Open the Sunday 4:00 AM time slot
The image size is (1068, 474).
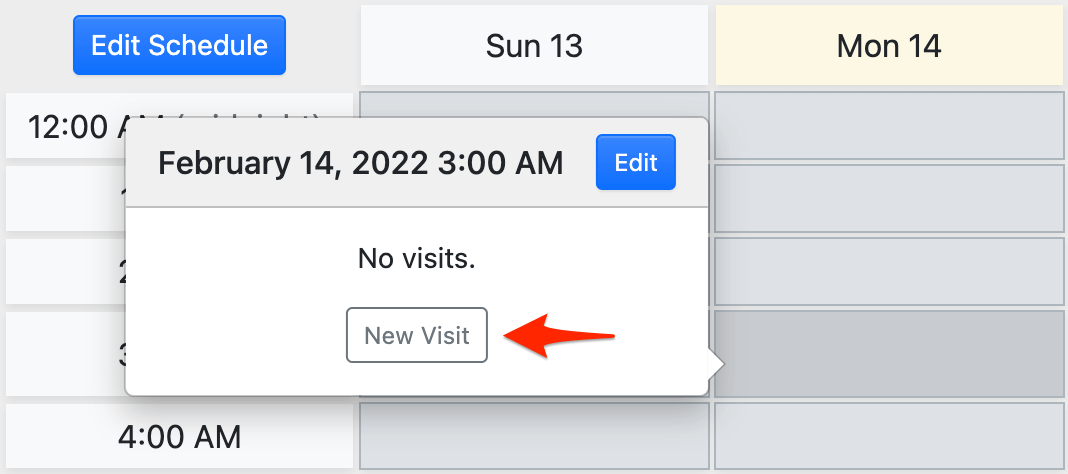(x=534, y=436)
